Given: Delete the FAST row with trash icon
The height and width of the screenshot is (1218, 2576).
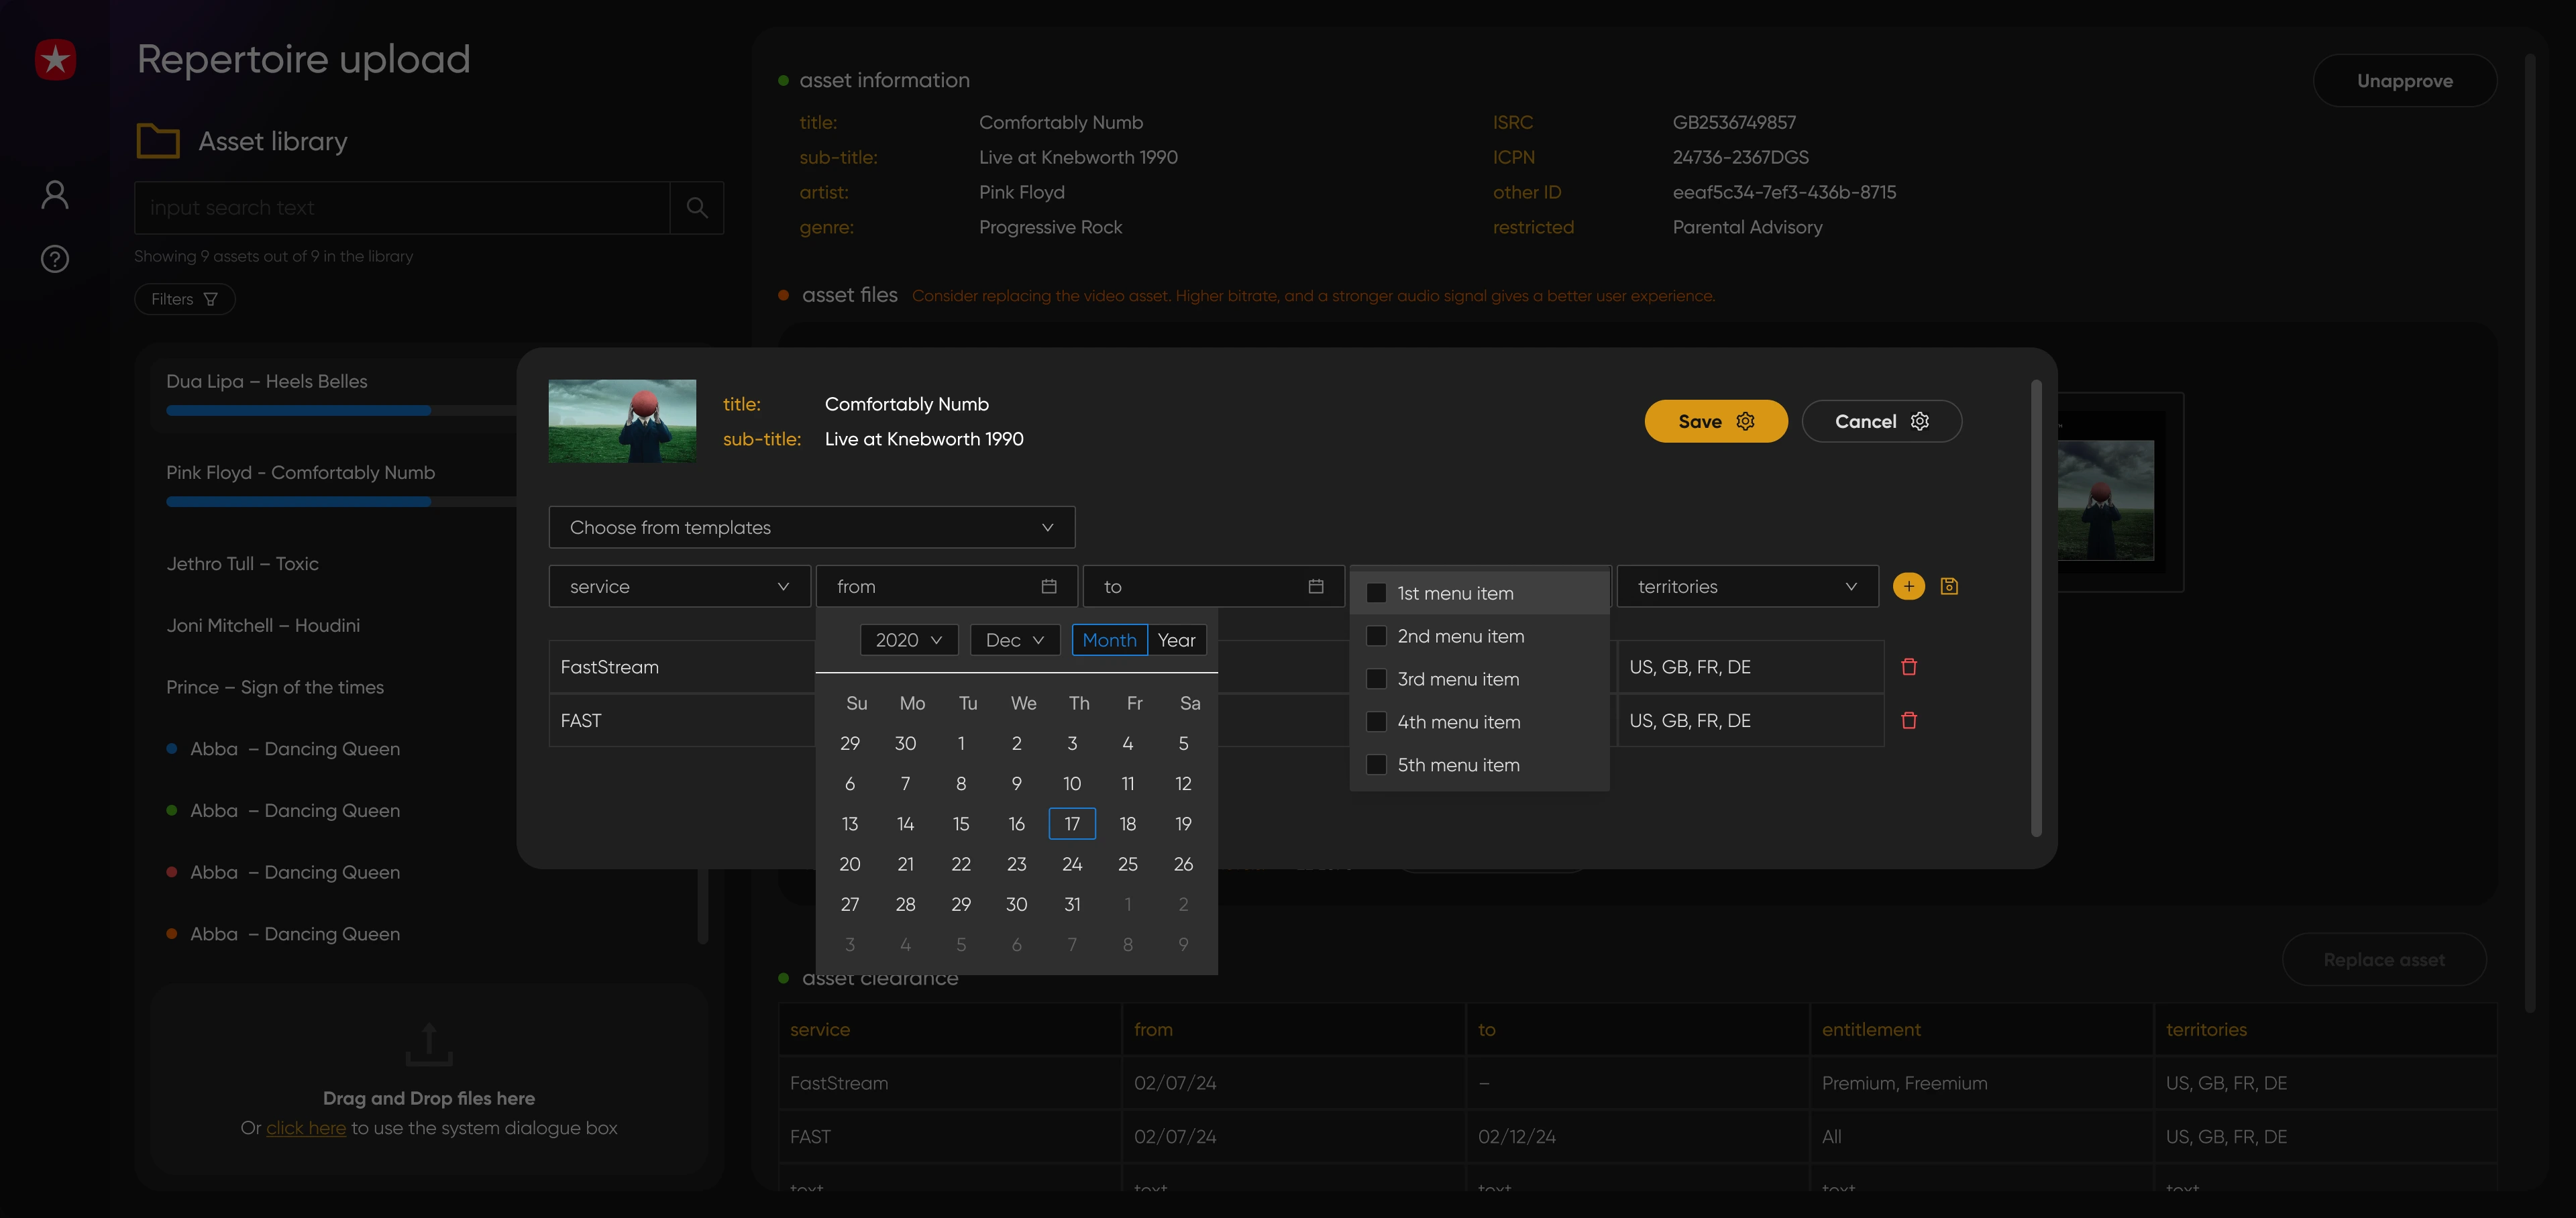Looking at the screenshot, I should pyautogui.click(x=1908, y=720).
